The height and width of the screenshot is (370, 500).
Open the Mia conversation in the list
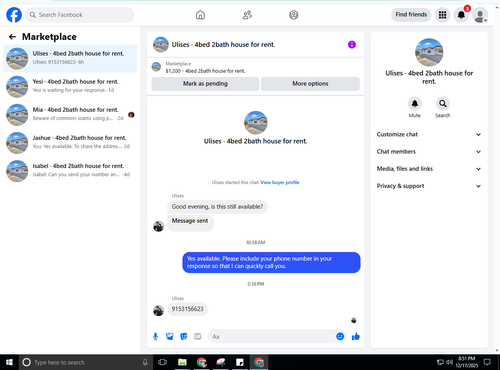coord(70,115)
